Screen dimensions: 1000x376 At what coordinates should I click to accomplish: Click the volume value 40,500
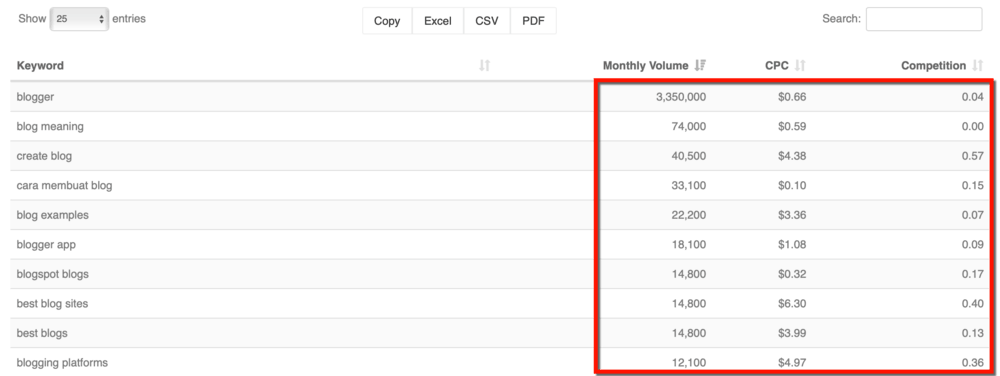689,155
